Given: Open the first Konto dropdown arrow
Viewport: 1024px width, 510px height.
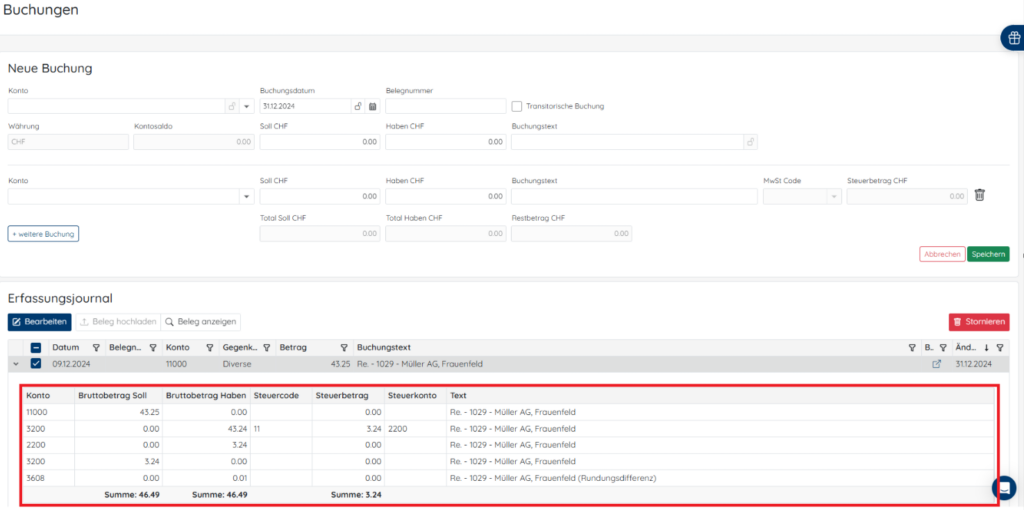Looking at the screenshot, I should [247, 106].
